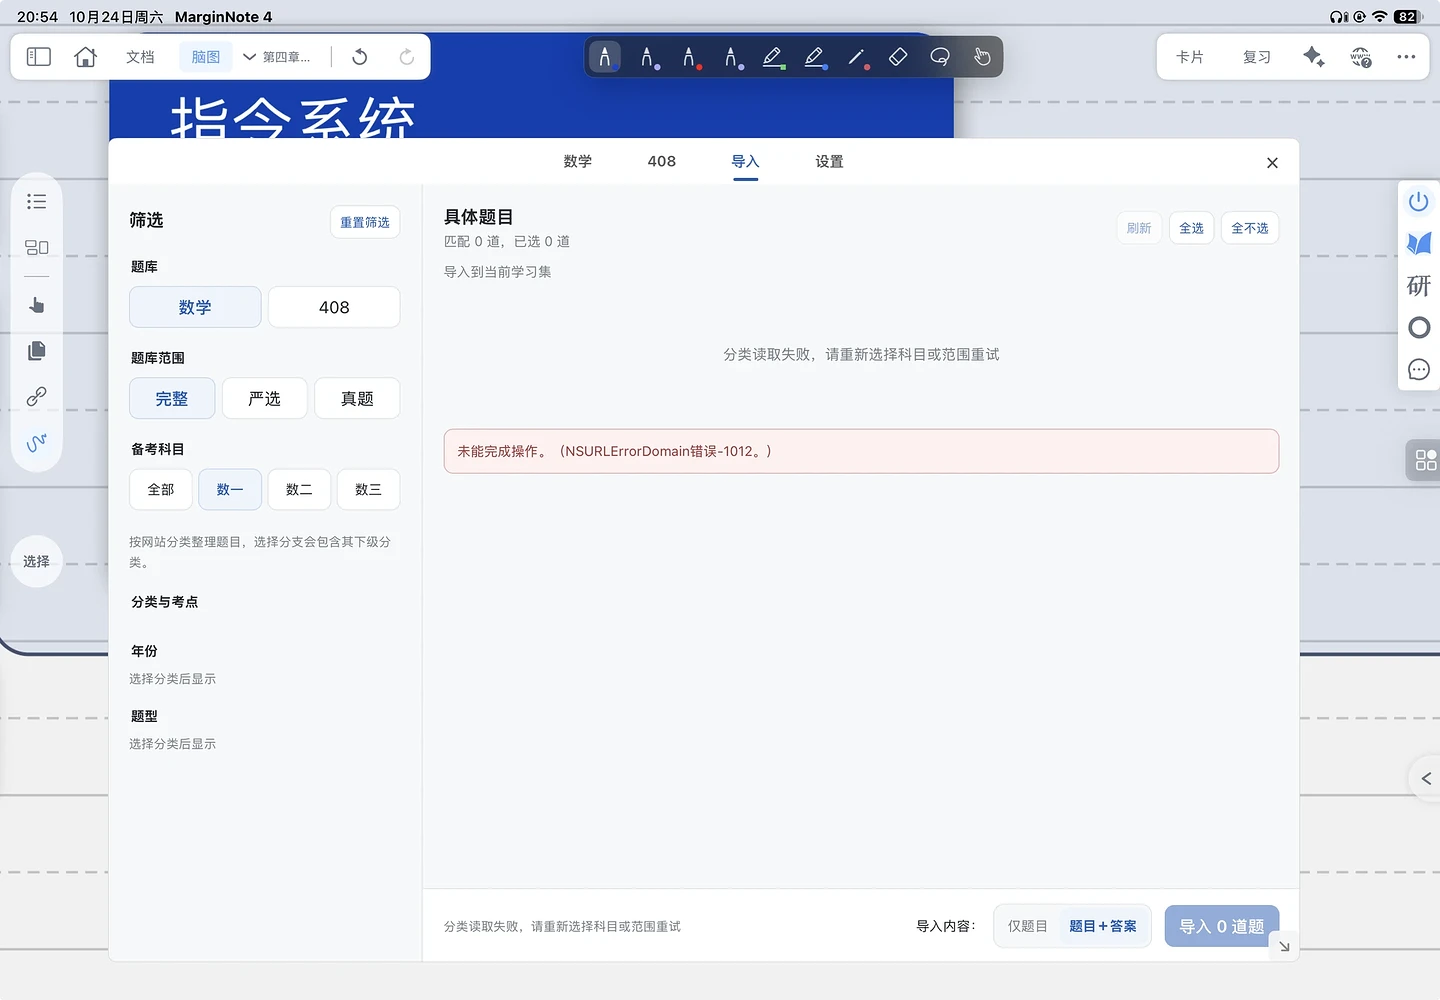Viewport: 1440px width, 1000px height.
Task: Open the AI sparkle feature
Action: (1314, 57)
